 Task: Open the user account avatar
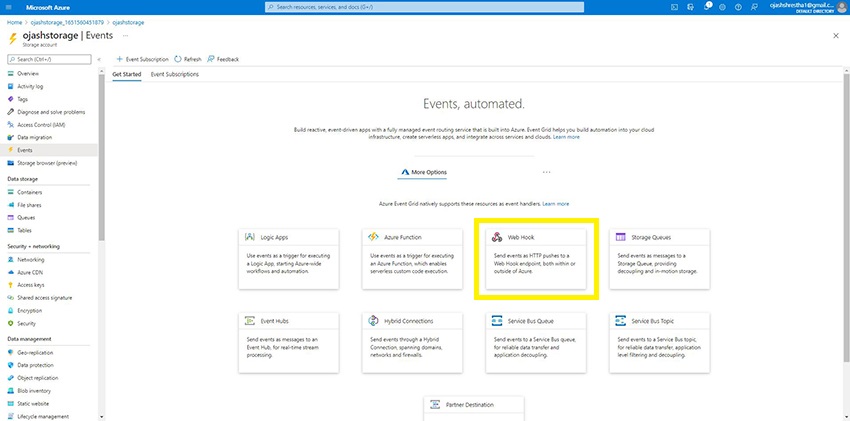tap(842, 7)
